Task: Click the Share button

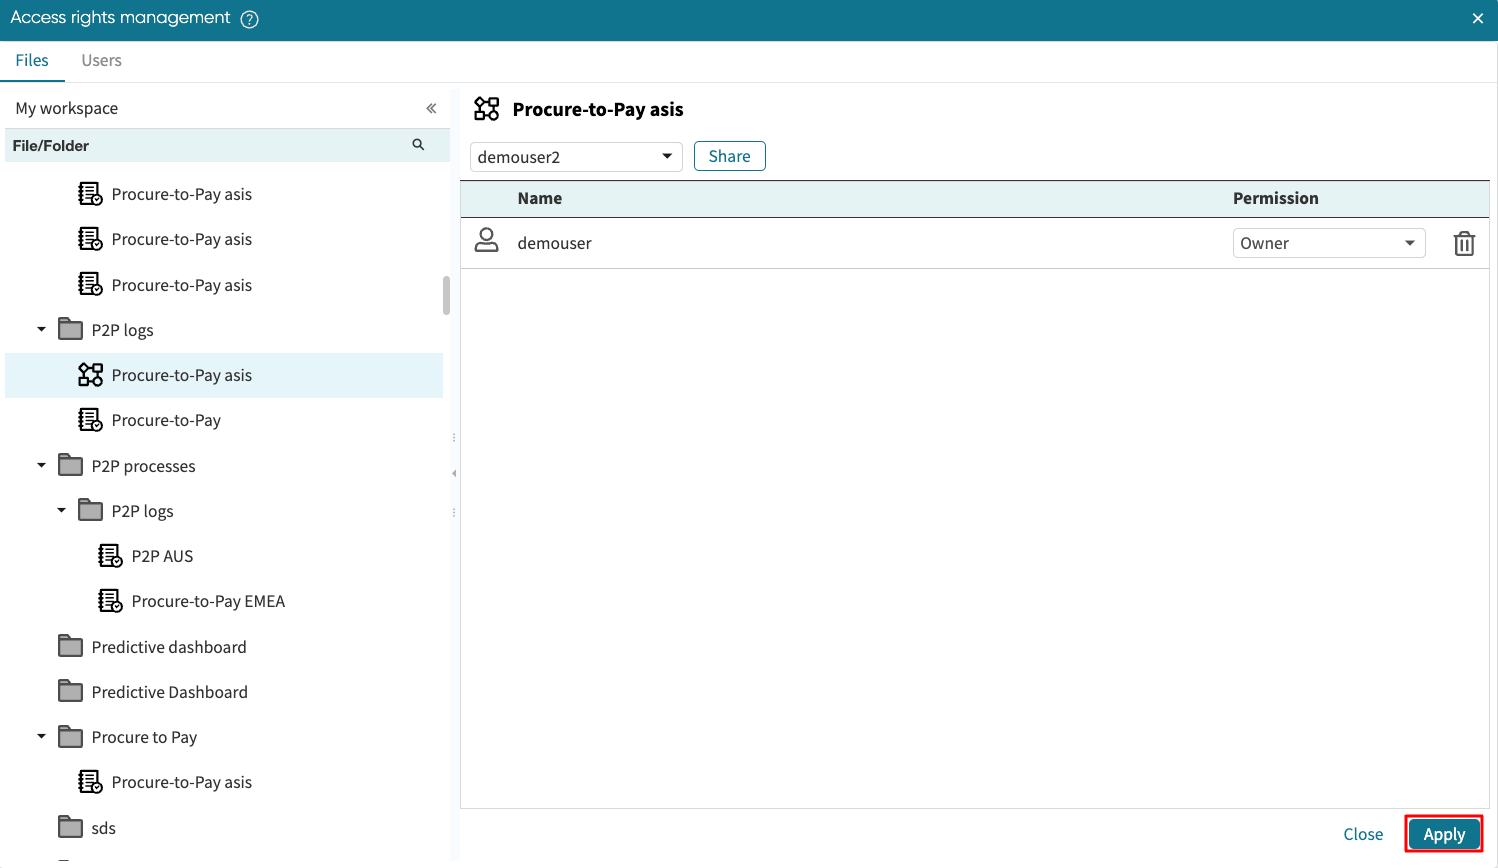Action: 729,156
